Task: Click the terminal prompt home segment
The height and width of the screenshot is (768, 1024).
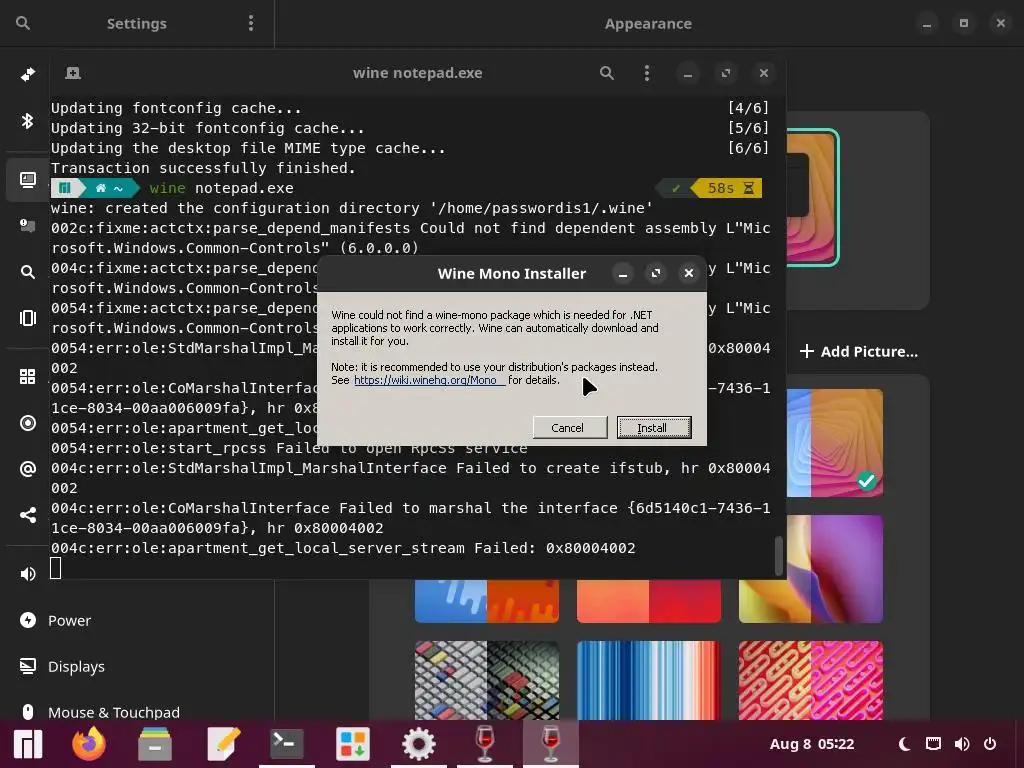Action: 109,188
